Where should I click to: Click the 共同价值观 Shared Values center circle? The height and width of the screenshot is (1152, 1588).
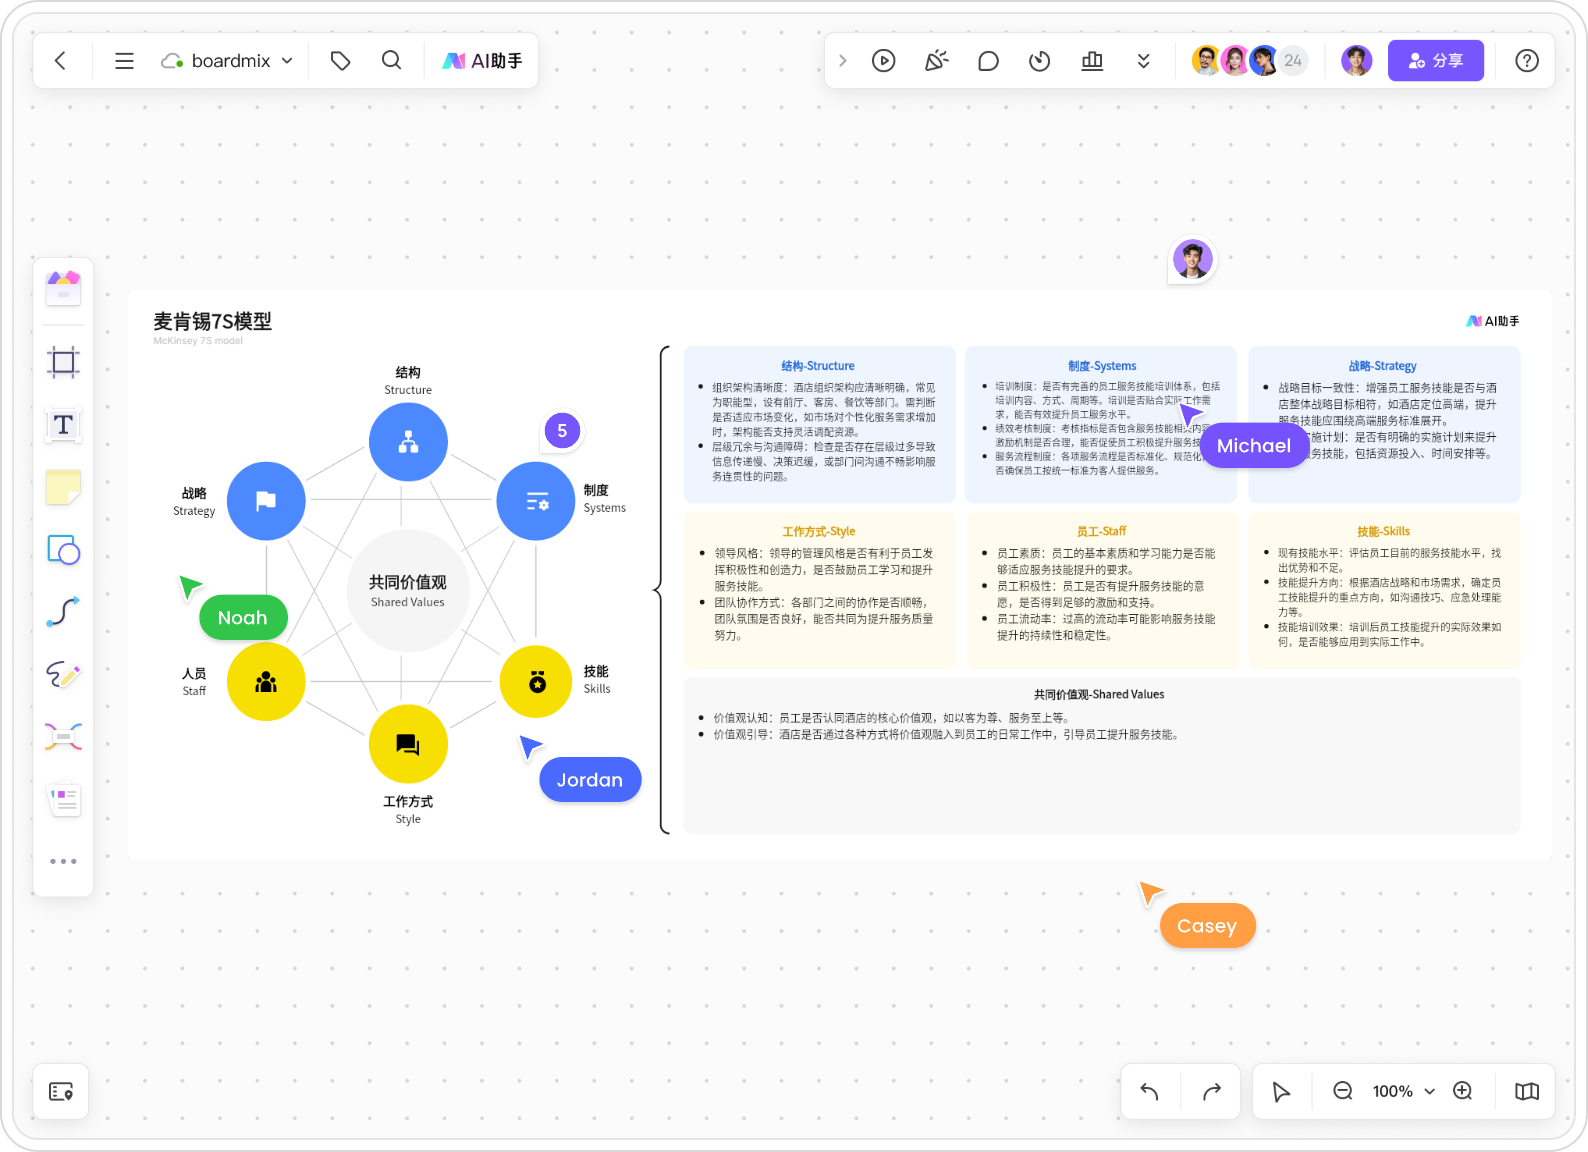(408, 591)
